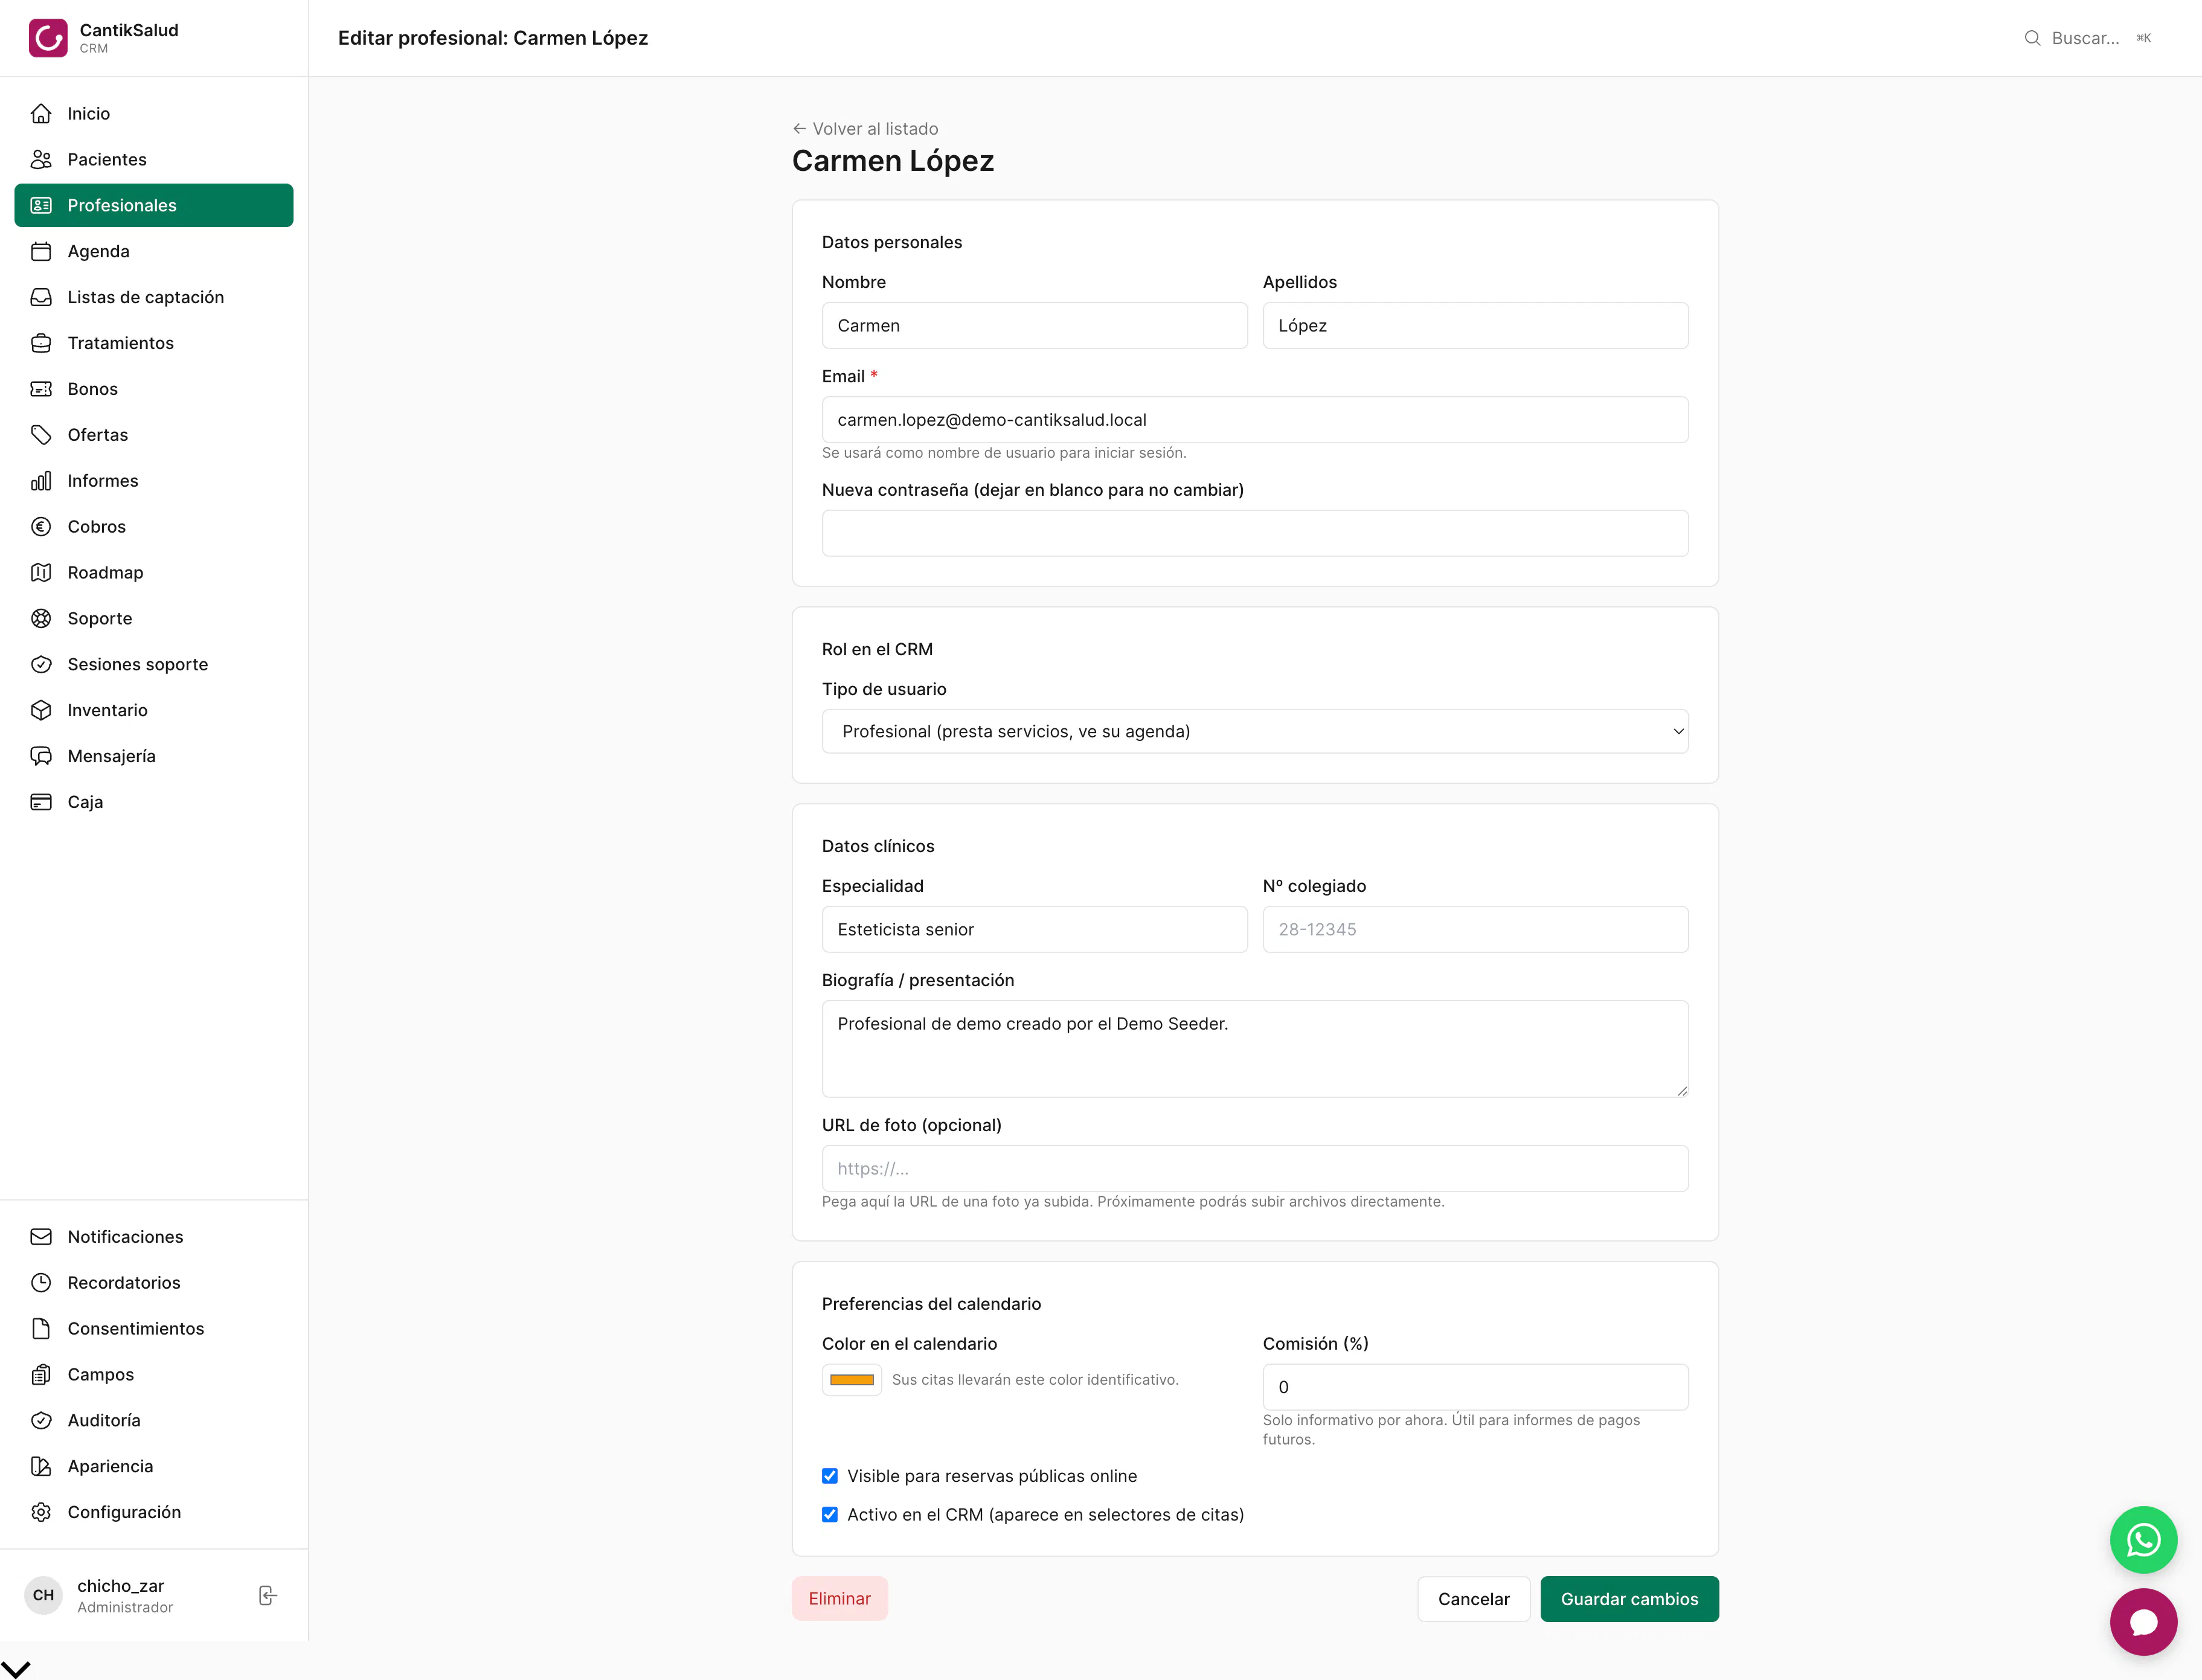Image resolution: width=2202 pixels, height=1680 pixels.
Task: Click the Roadmap map icon
Action: coord(41,573)
